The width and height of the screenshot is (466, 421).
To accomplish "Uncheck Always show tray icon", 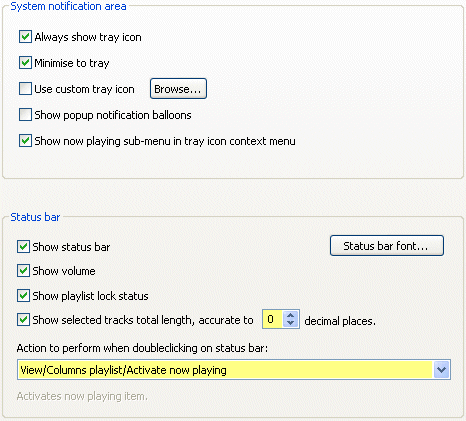I will pos(25,37).
